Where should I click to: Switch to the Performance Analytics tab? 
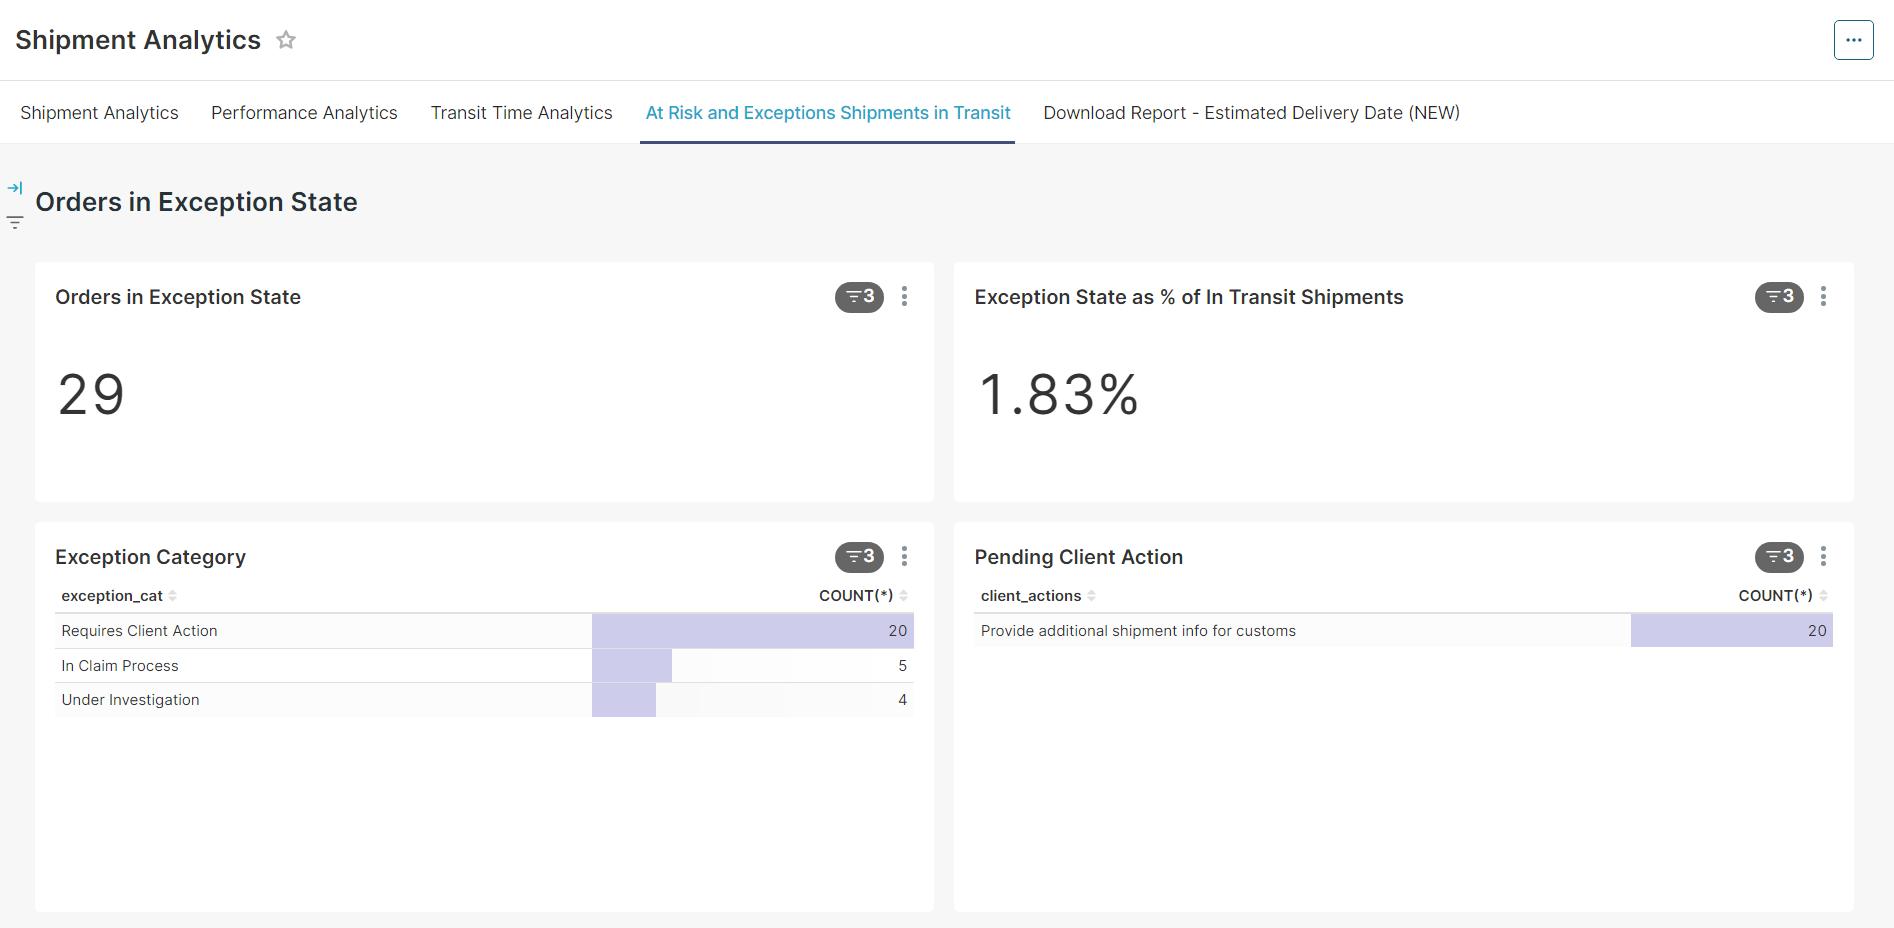tap(304, 113)
